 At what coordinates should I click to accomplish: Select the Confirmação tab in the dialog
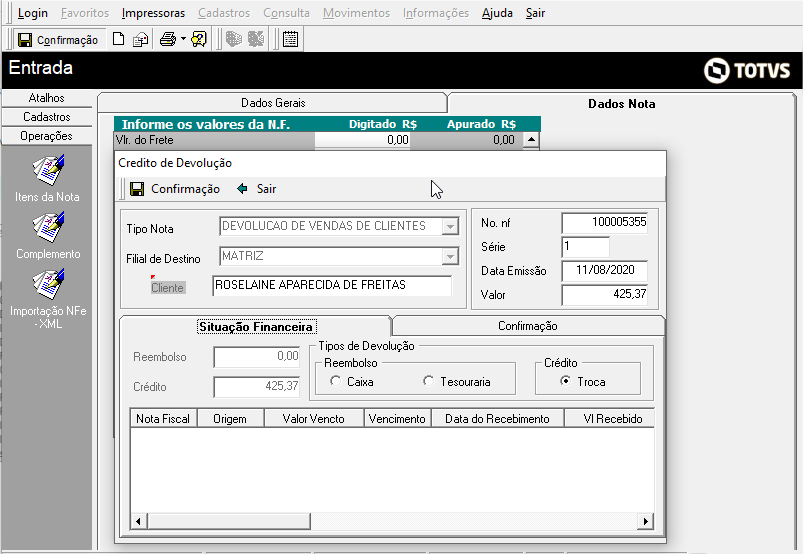pyautogui.click(x=527, y=326)
